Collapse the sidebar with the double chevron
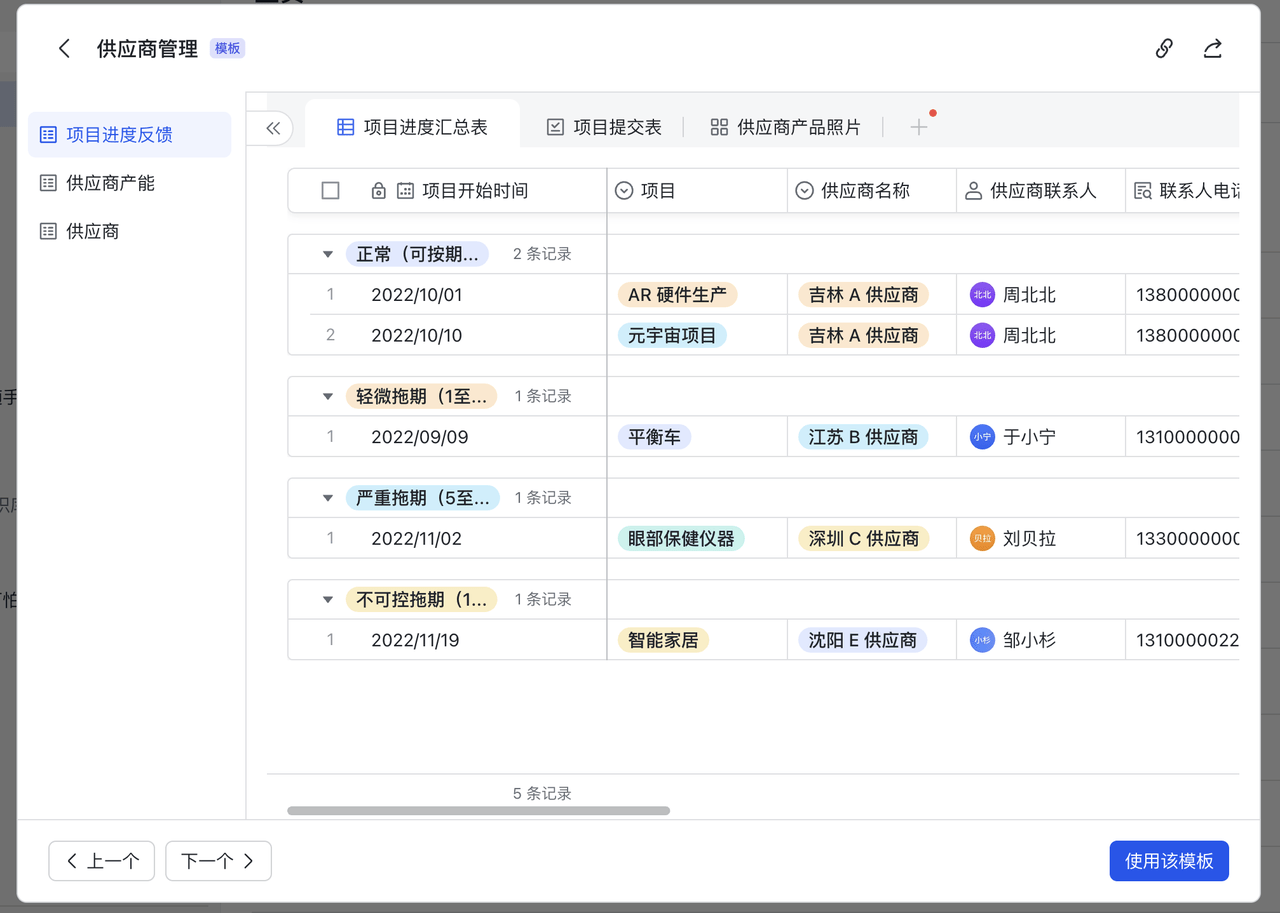 tap(273, 128)
